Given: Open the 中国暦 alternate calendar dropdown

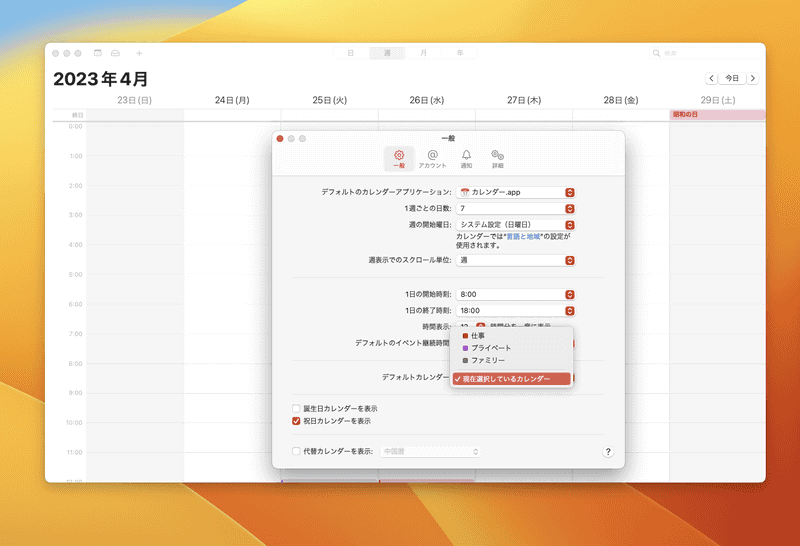Looking at the screenshot, I should pos(430,452).
